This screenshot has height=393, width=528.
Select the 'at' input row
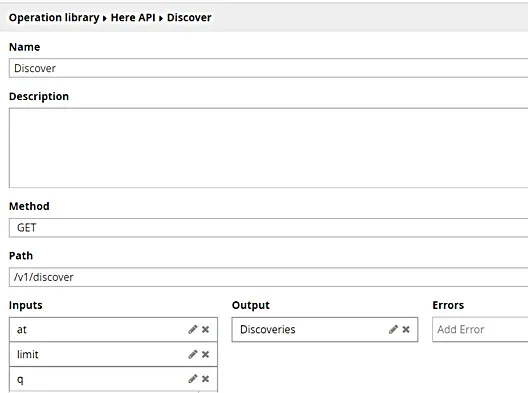[113, 329]
